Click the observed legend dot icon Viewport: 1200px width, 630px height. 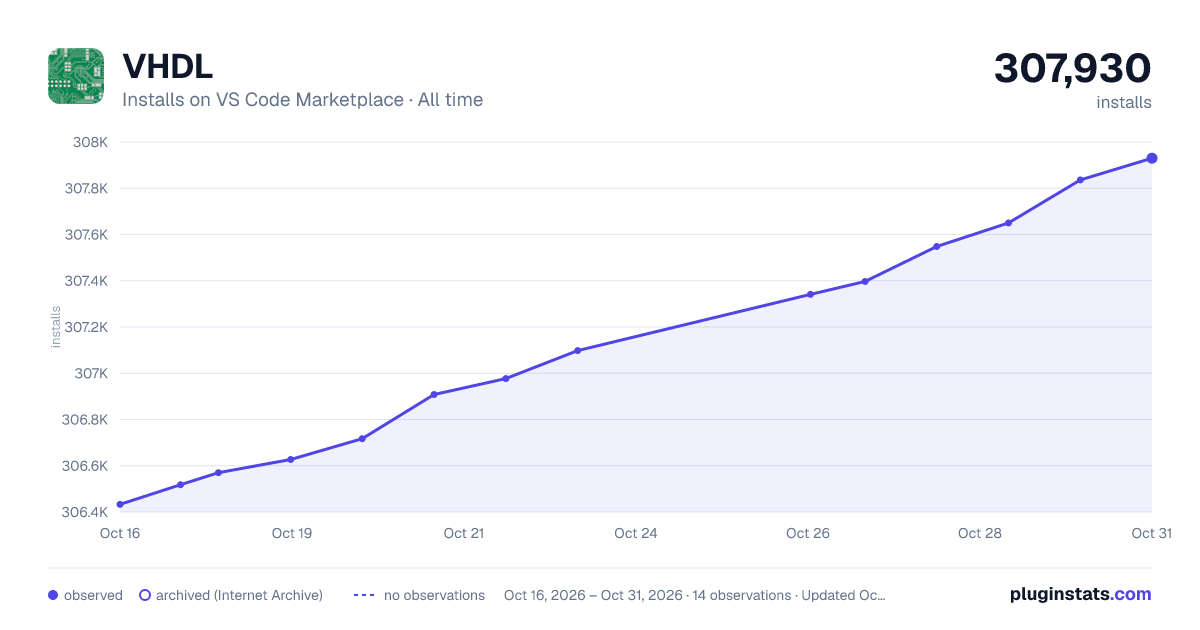(x=53, y=595)
